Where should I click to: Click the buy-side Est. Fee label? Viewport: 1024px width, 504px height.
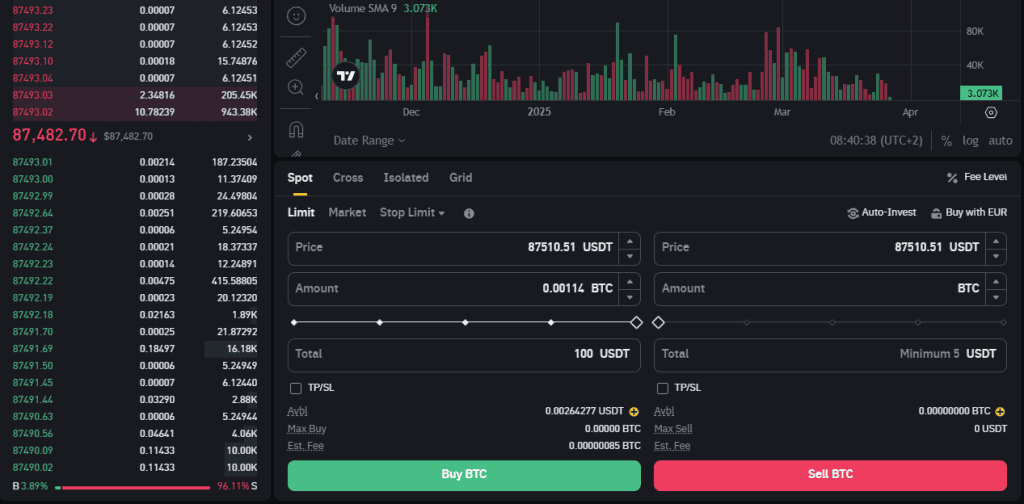click(x=306, y=446)
